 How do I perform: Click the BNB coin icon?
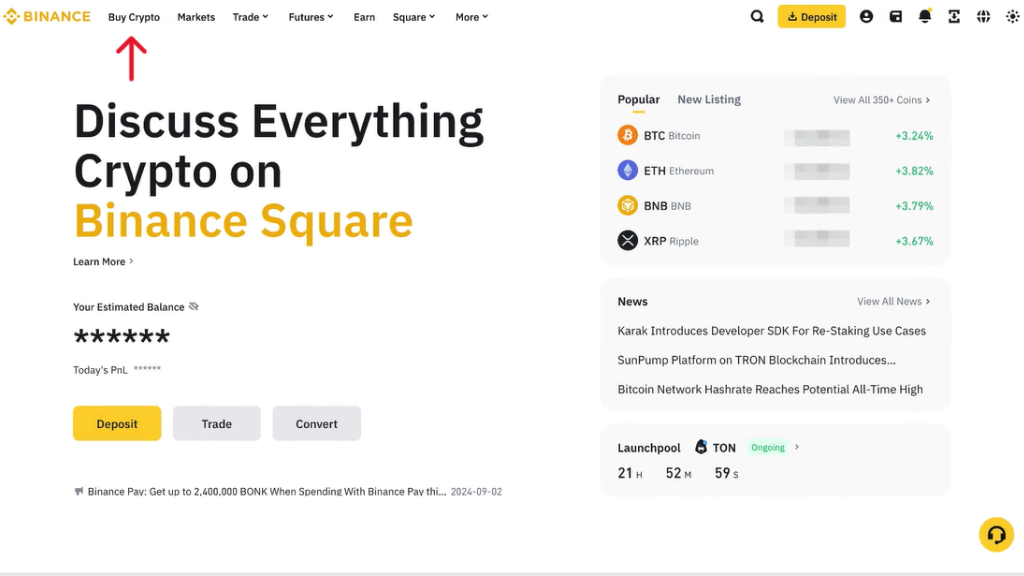(x=628, y=205)
